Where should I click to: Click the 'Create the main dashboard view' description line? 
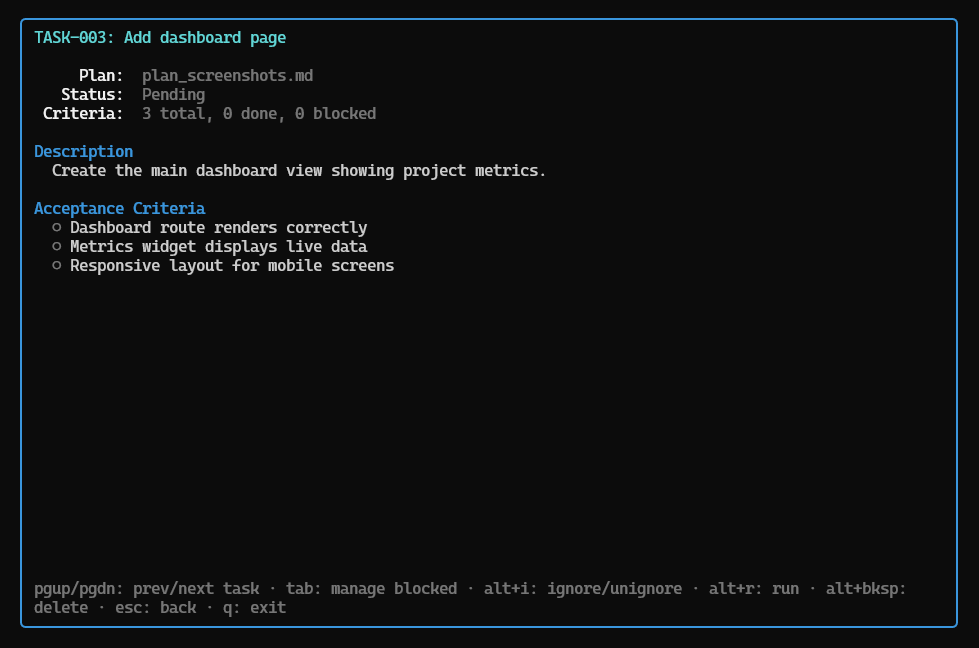[x=299, y=170]
